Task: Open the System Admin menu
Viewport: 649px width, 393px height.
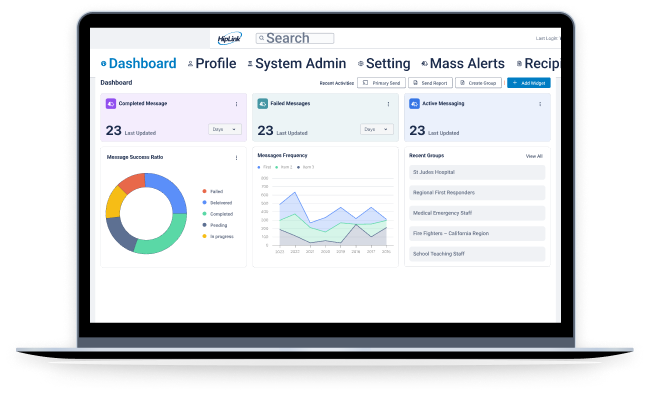Action: (x=297, y=63)
